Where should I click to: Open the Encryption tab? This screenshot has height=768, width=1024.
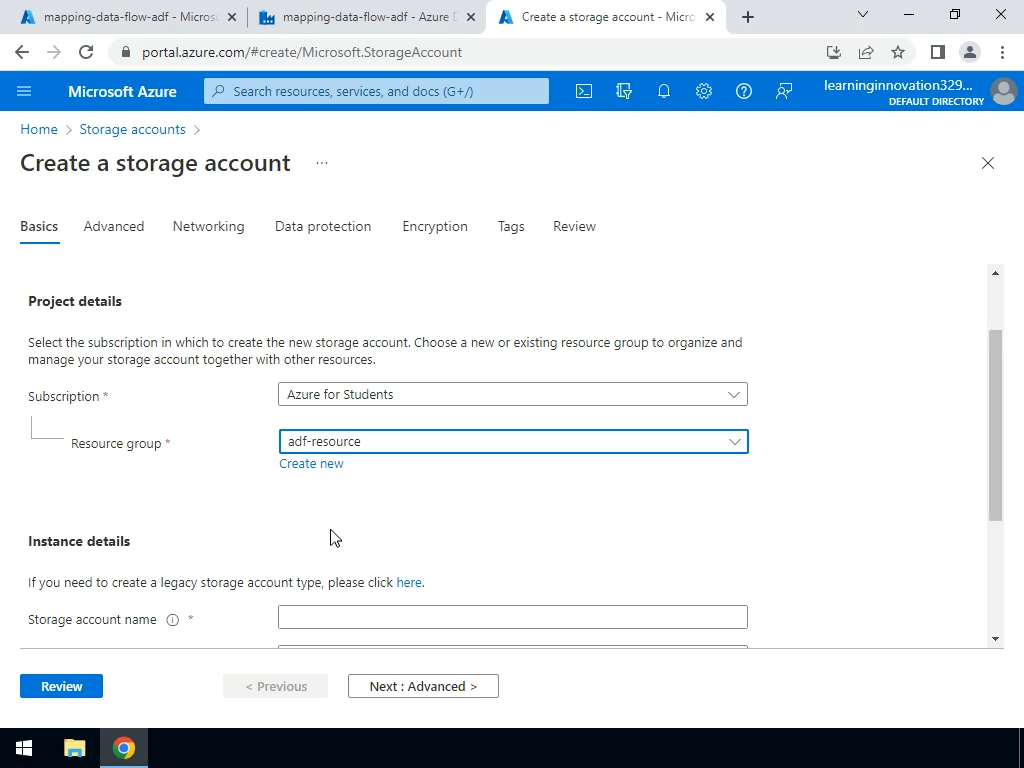[435, 226]
